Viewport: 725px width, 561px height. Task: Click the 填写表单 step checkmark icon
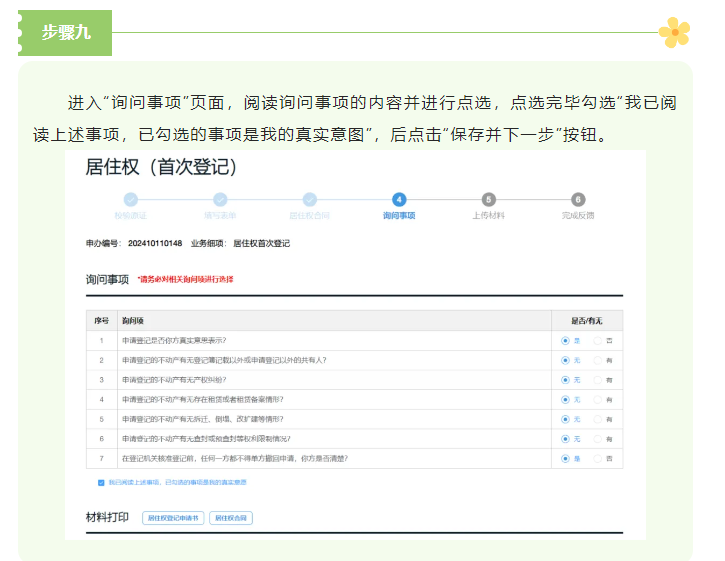pos(220,200)
